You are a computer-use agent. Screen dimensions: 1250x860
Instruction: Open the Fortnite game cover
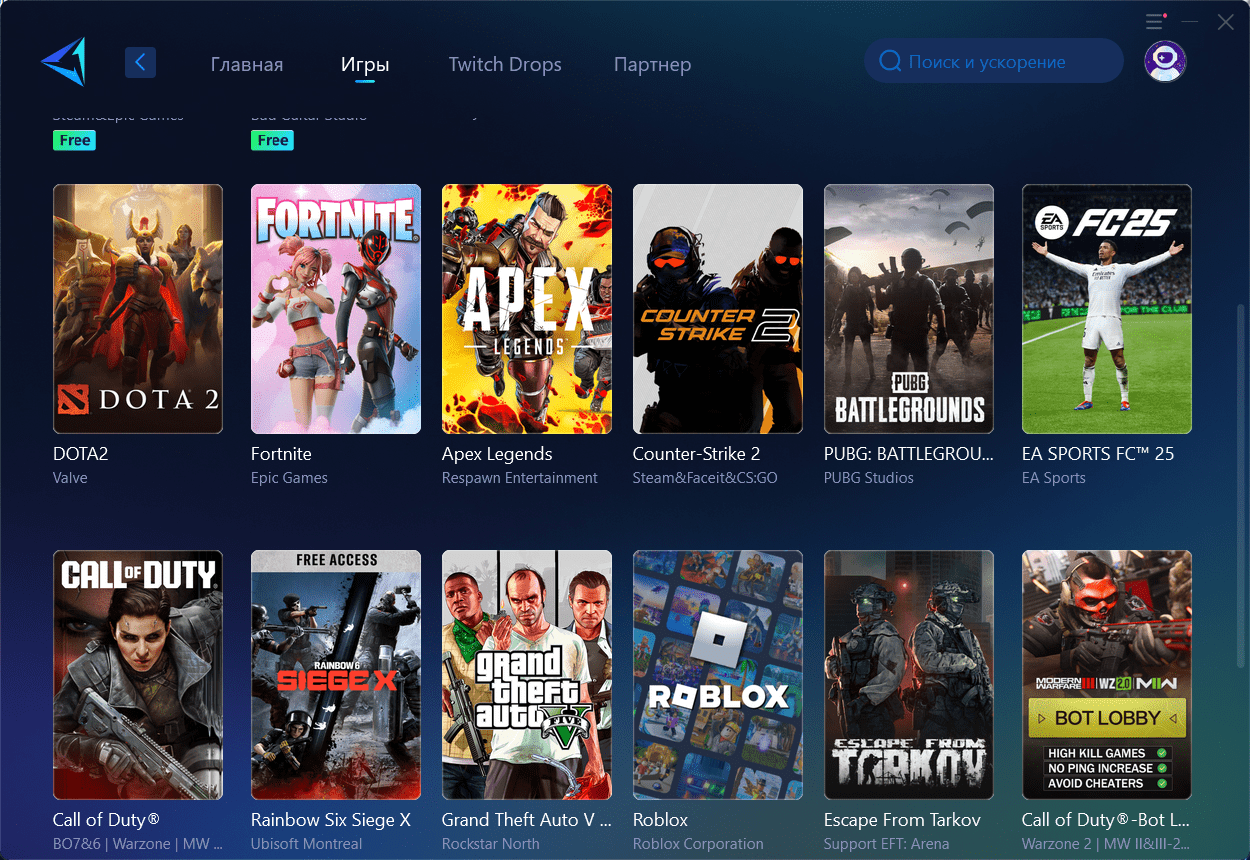[x=336, y=309]
